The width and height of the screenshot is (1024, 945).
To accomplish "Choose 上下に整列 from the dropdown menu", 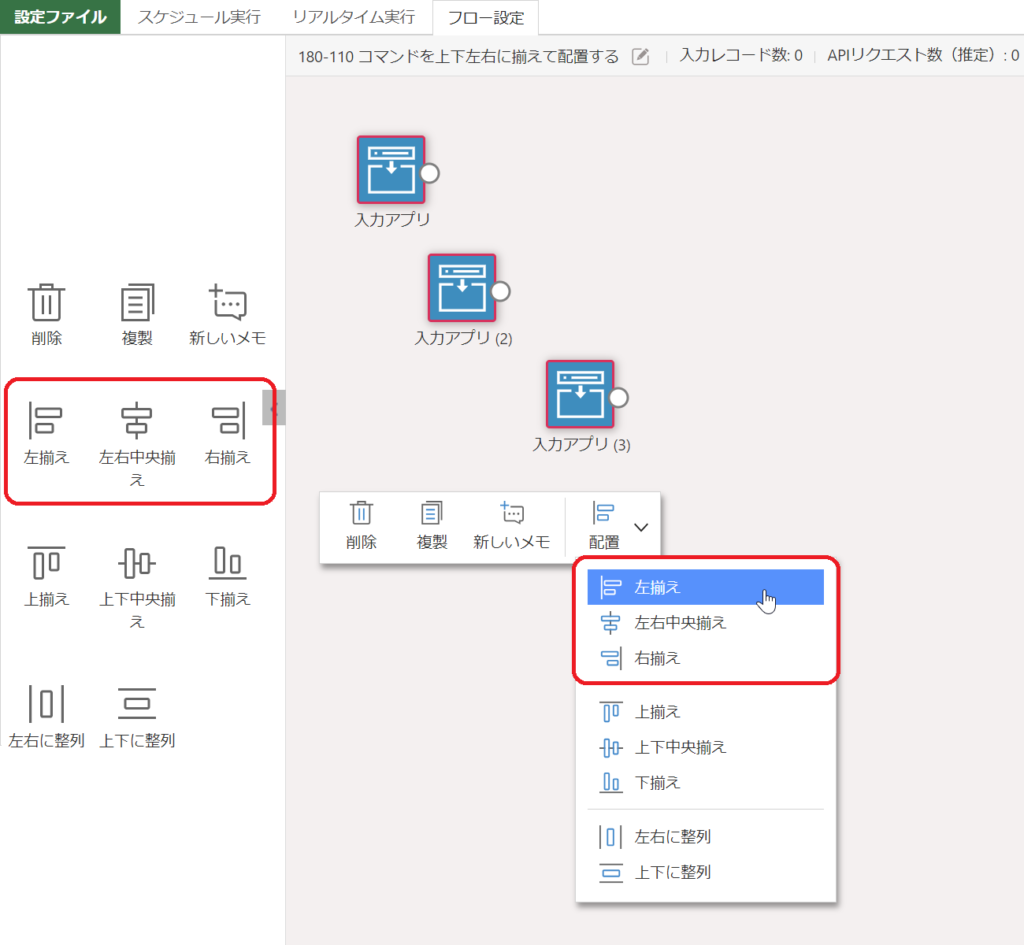I will coord(672,872).
